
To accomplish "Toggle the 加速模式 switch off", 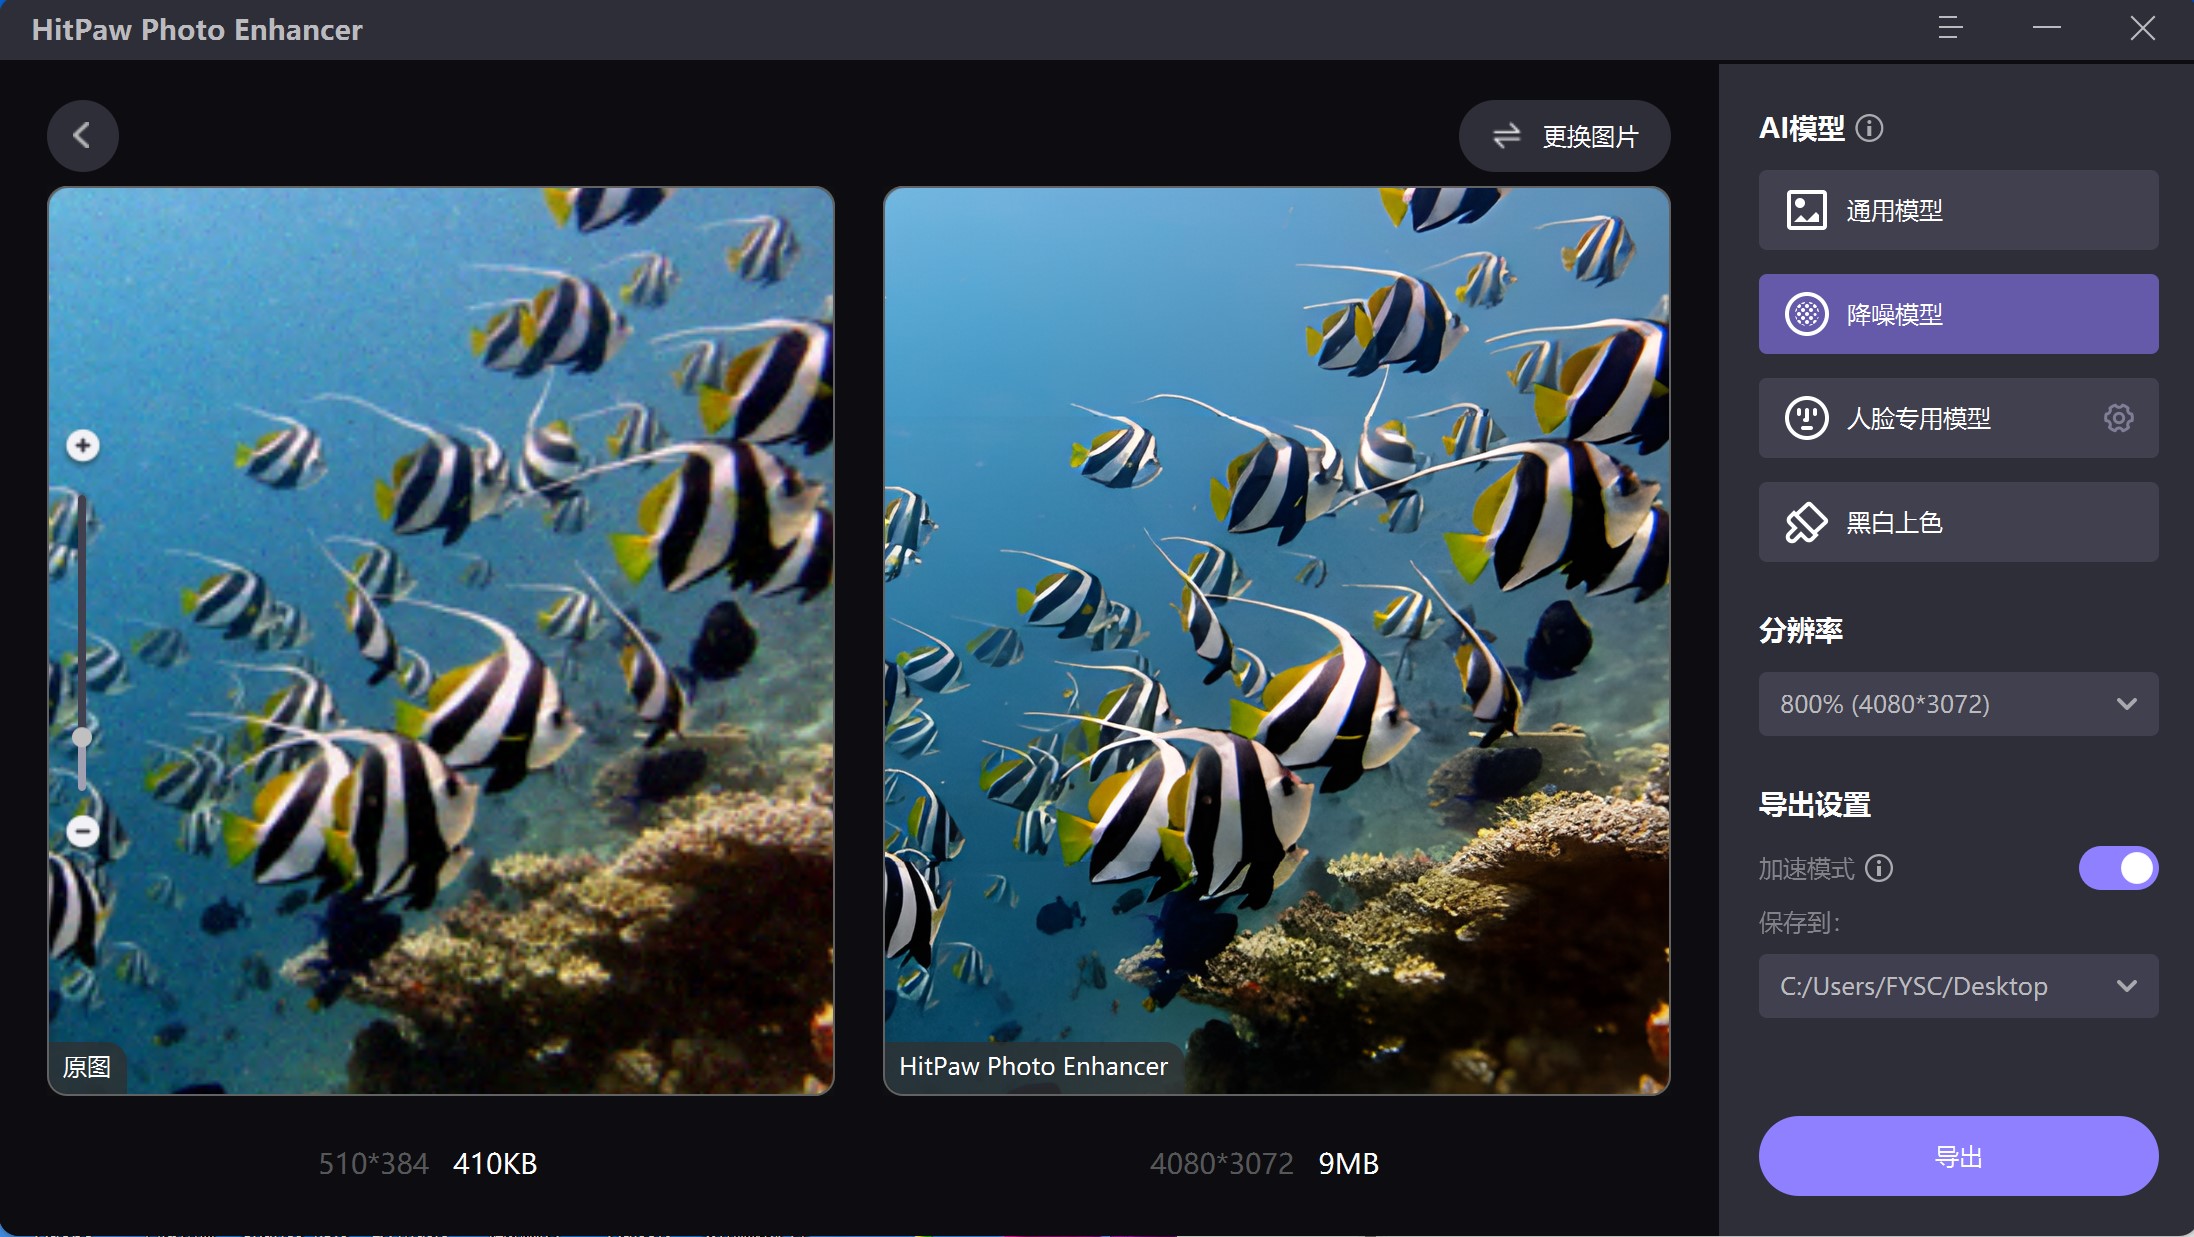I will click(2118, 868).
